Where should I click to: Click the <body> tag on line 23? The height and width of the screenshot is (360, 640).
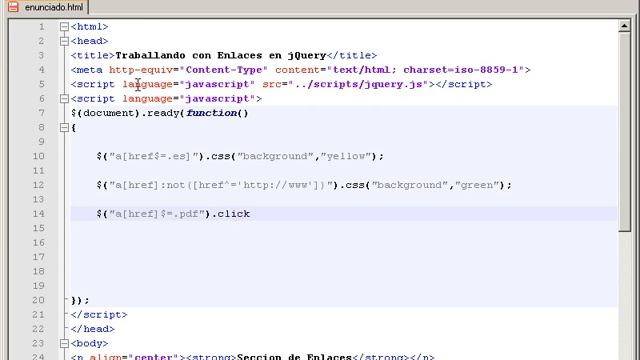tap(89, 344)
